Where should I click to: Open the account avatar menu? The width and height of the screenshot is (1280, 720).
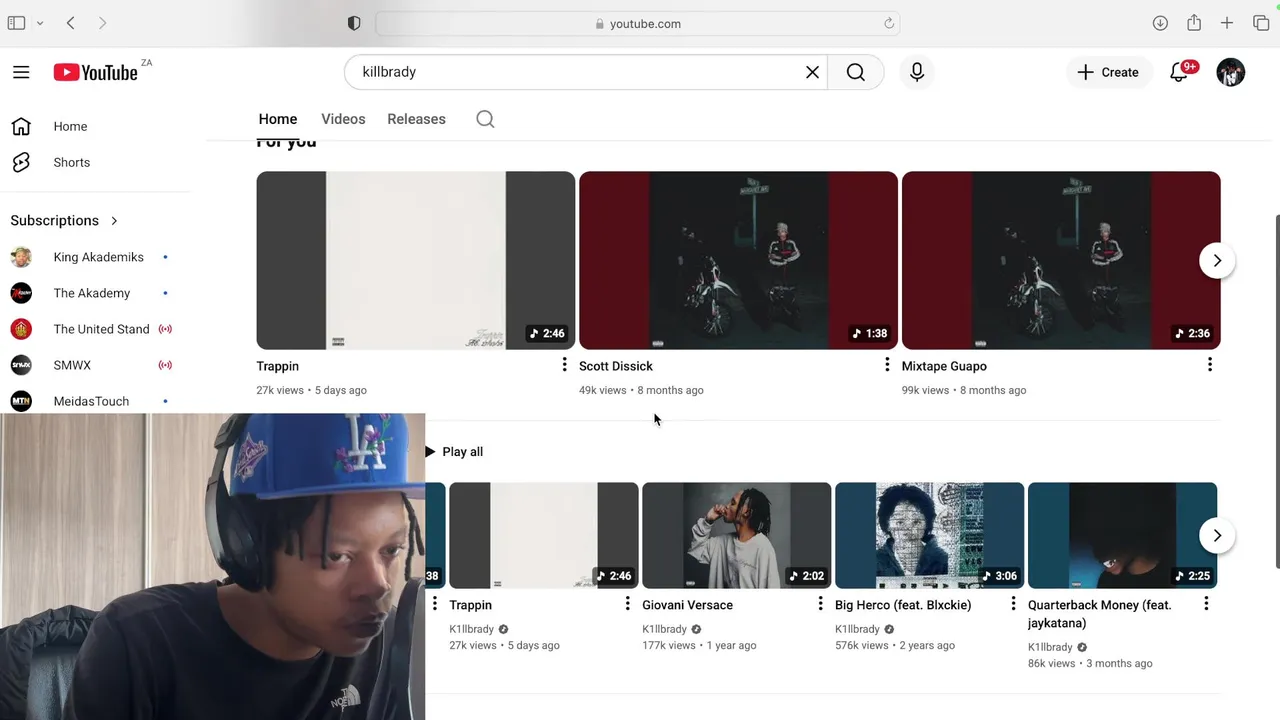tap(1231, 72)
